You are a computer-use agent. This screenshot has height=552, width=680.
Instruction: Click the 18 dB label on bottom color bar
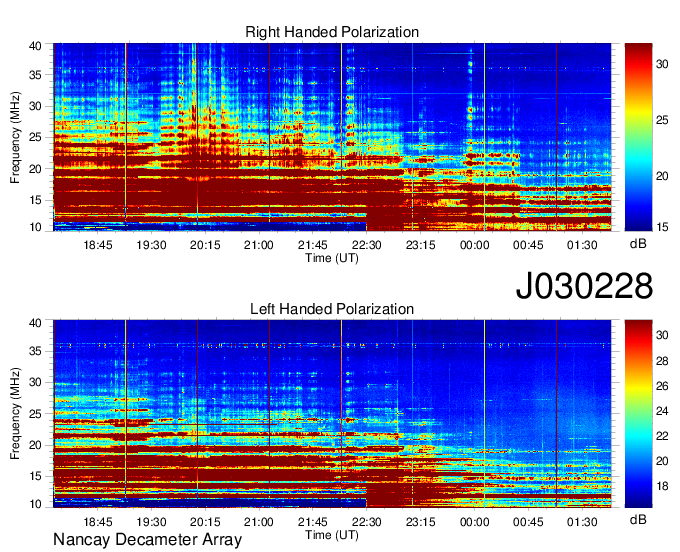tap(662, 487)
